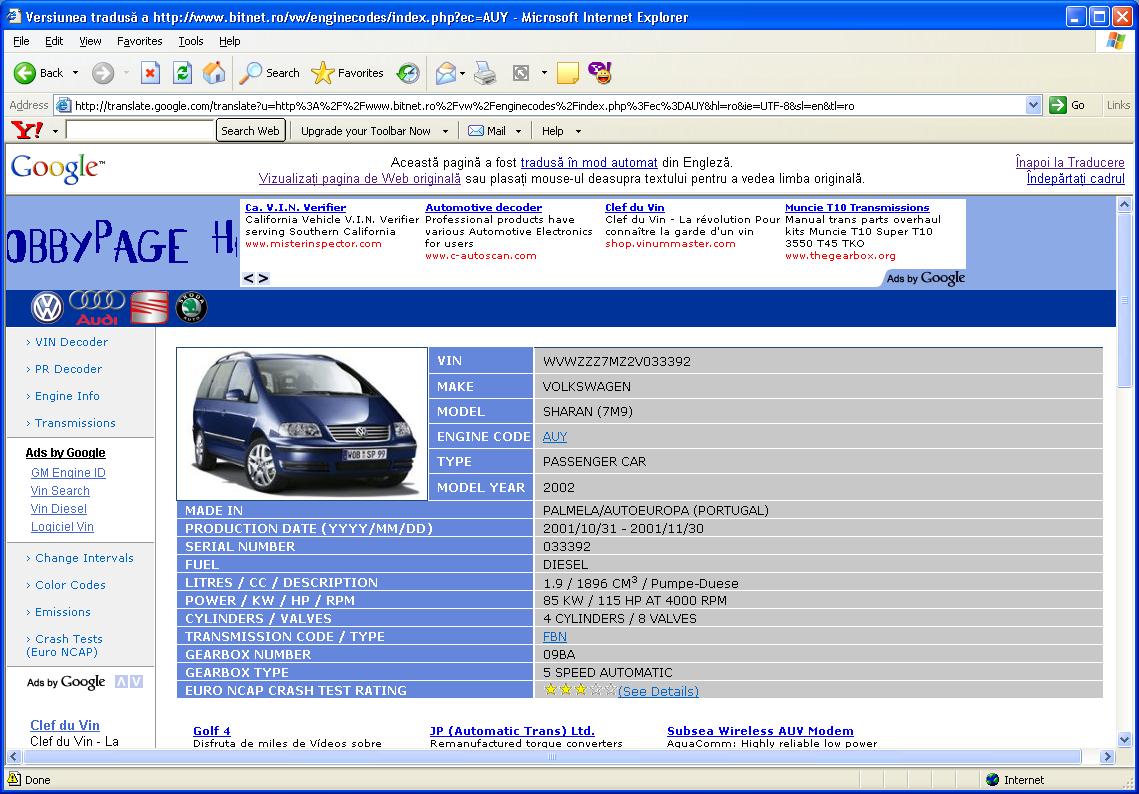This screenshot has height=794, width=1139.
Task: Open the address bar URL dropdown
Action: (1034, 105)
